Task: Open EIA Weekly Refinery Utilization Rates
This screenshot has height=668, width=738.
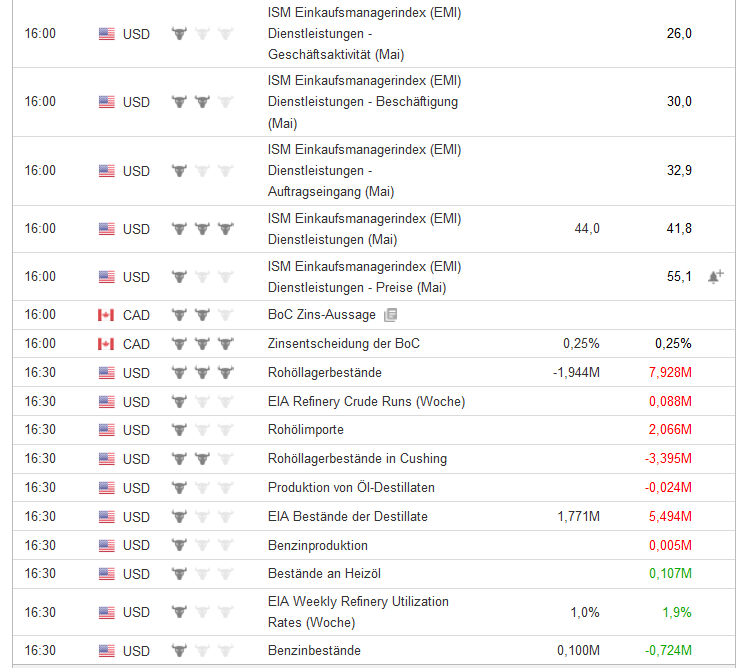Action: 358,612
